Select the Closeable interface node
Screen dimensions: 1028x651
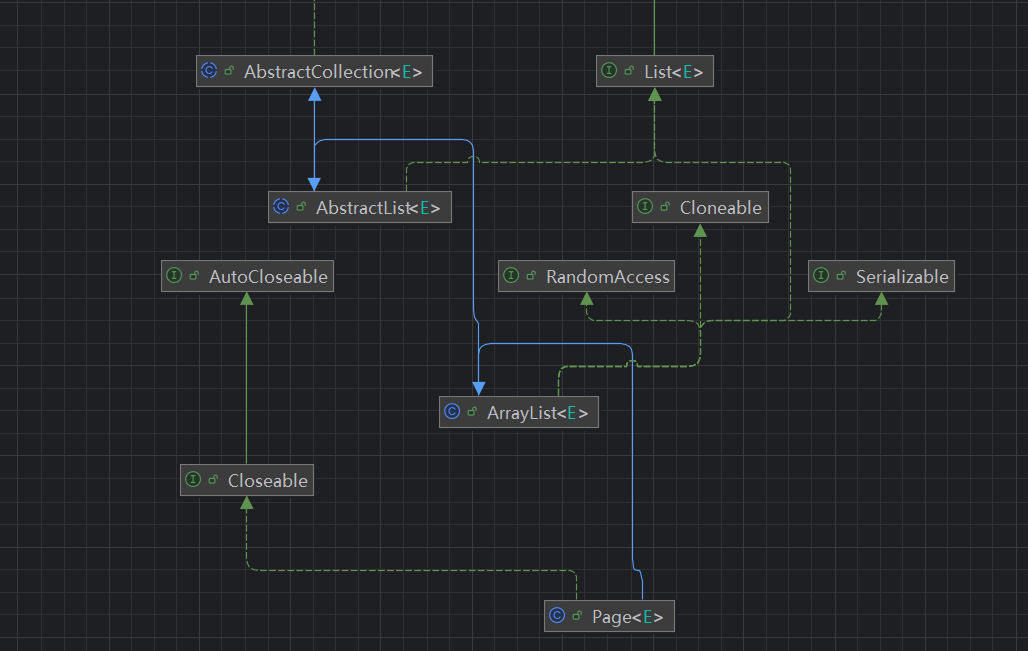pyautogui.click(x=247, y=480)
